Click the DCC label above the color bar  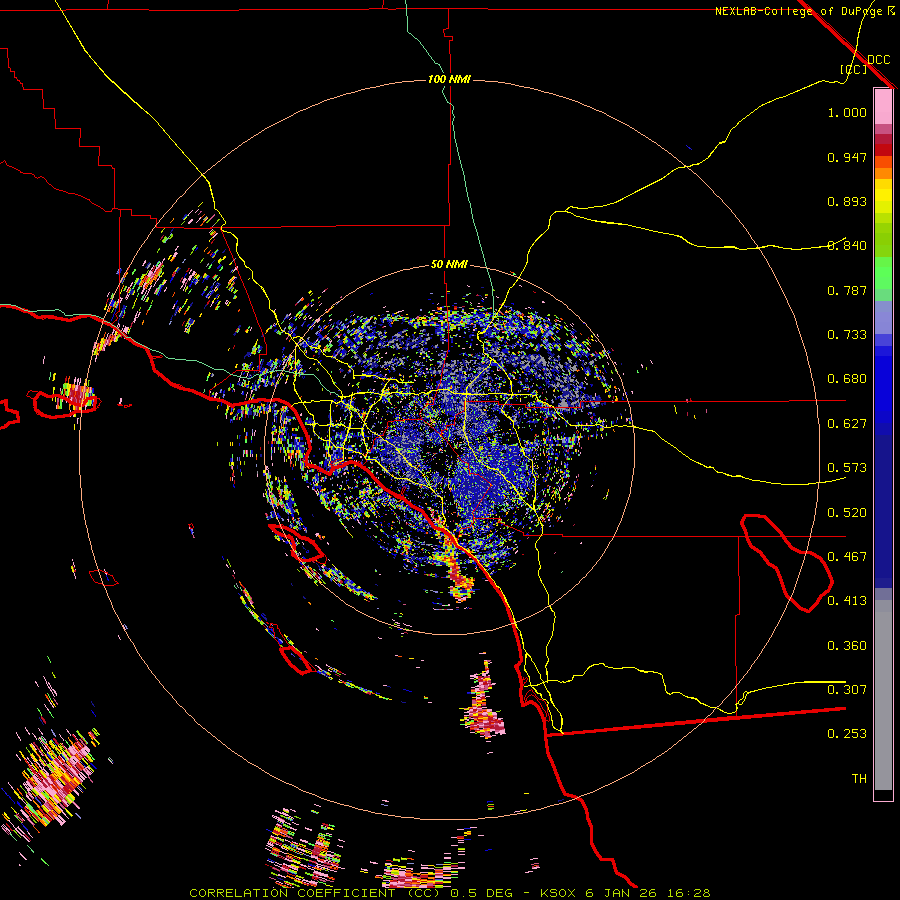coord(878,60)
